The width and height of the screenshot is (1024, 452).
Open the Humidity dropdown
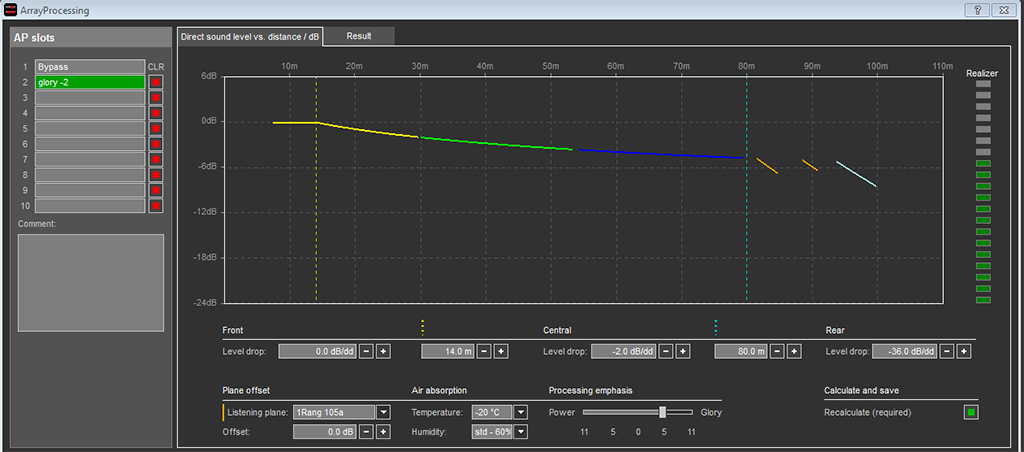pos(520,432)
